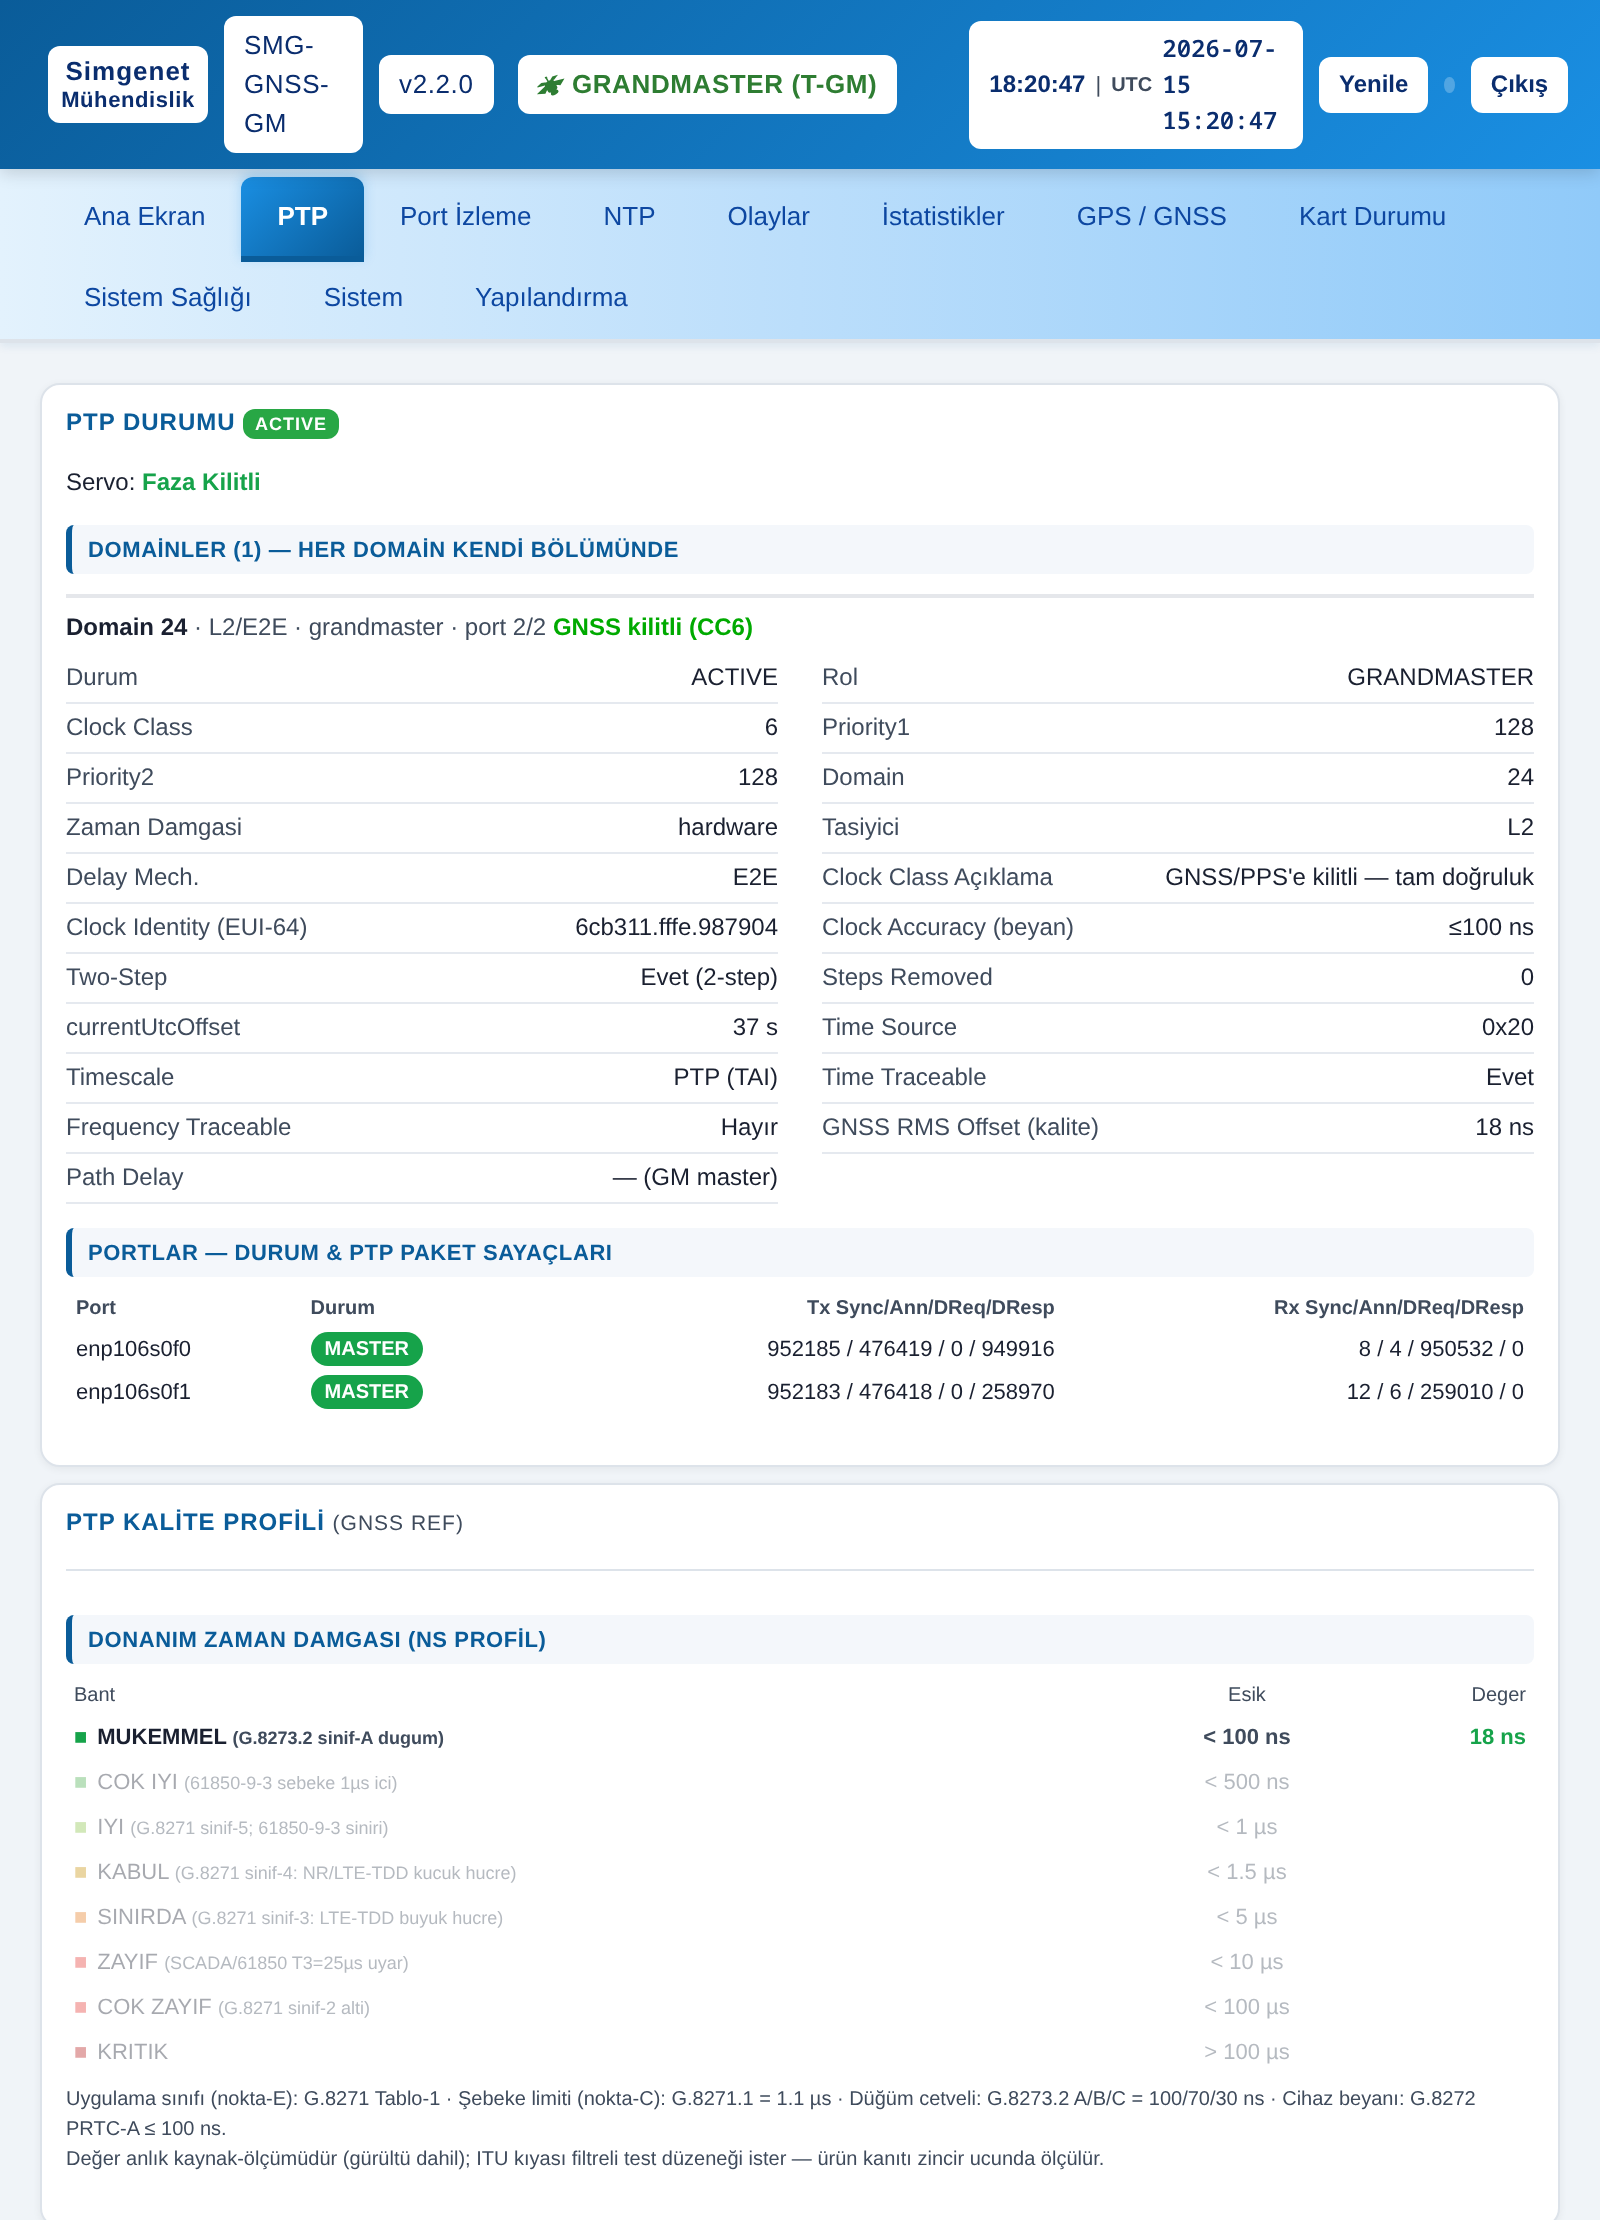The width and height of the screenshot is (1600, 2220).
Task: Click the ACTIVE badge next to PTP DURUMU
Action: coord(291,424)
